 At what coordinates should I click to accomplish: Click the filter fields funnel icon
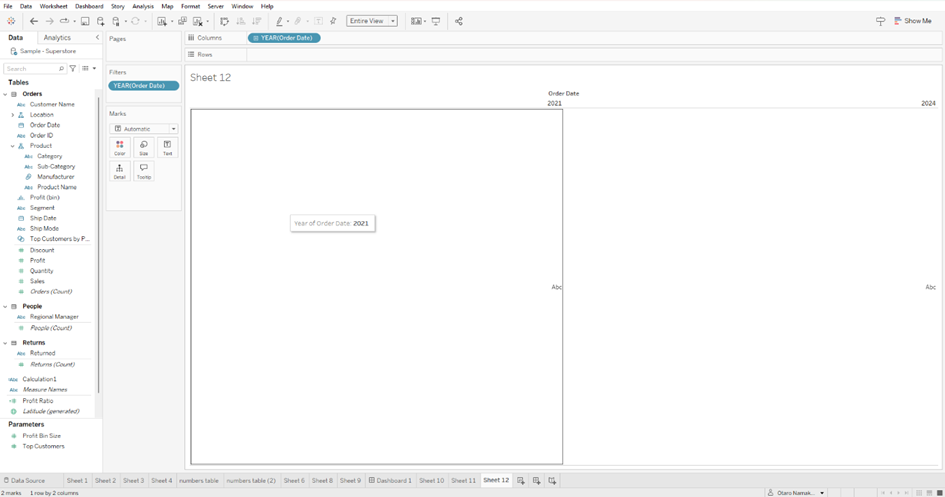point(73,69)
